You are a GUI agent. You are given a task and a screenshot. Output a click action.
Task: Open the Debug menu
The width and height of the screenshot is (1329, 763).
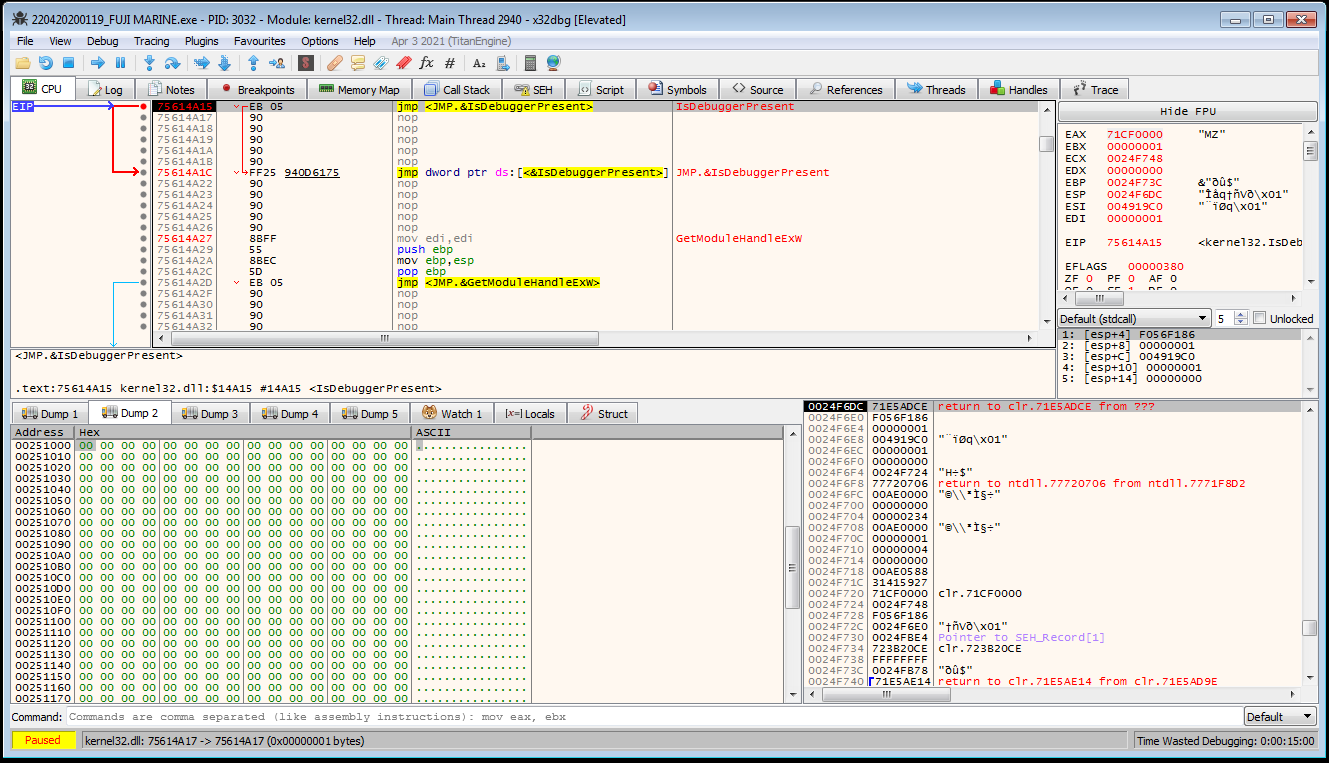102,41
